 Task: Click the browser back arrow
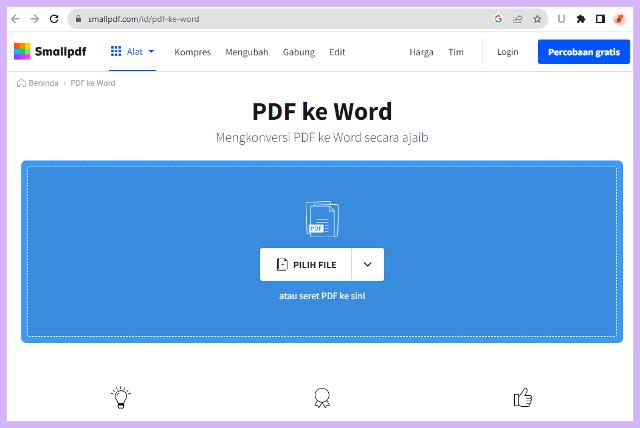(x=15, y=19)
